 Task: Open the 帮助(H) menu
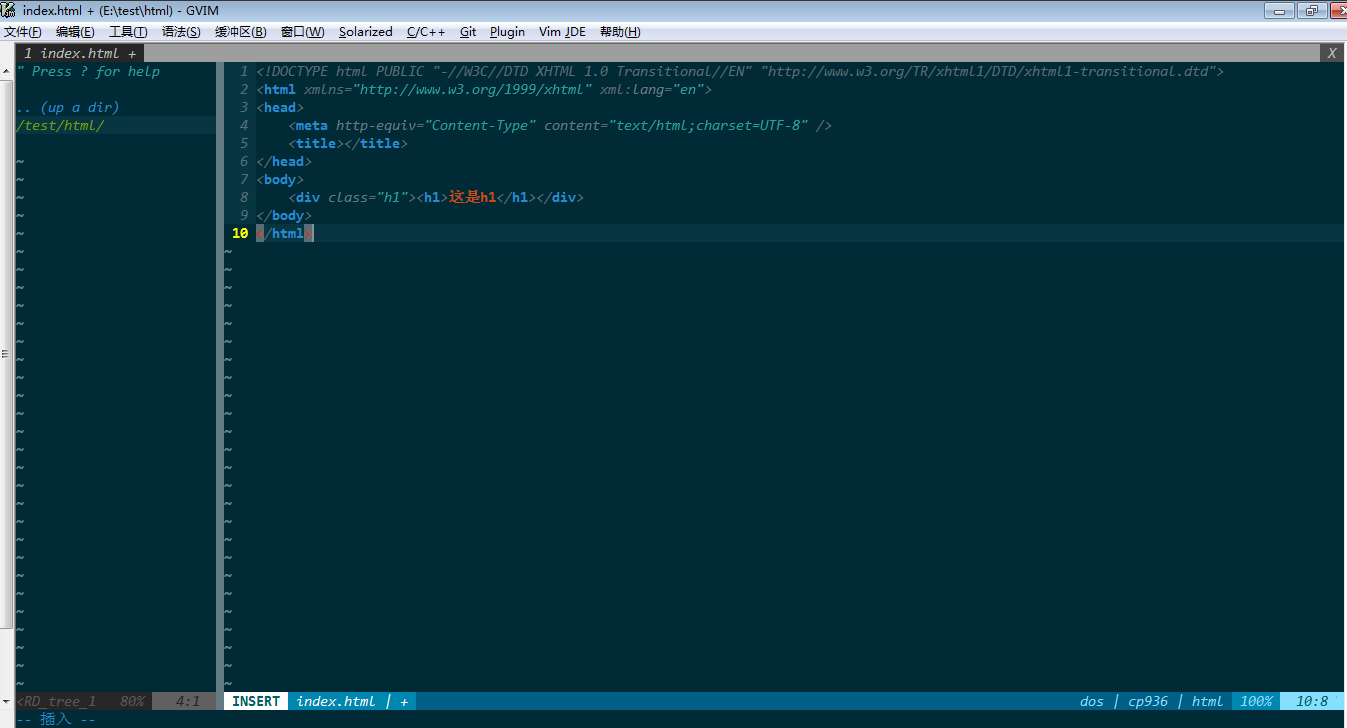coord(620,32)
